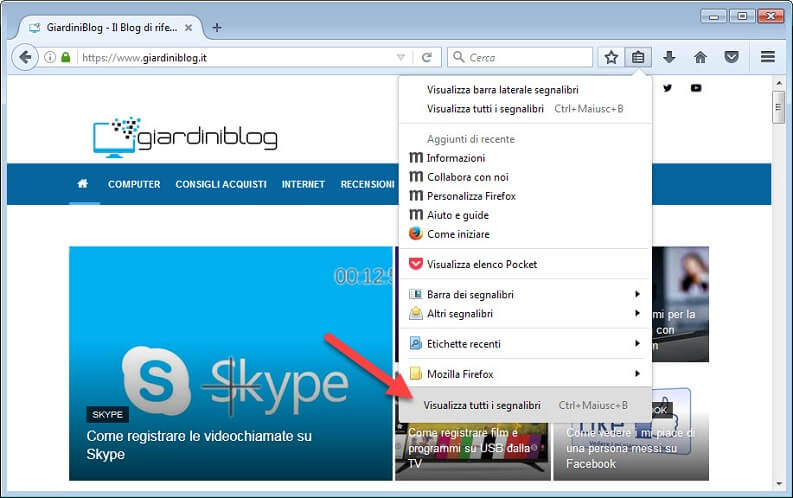Open site information icon in address bar

(x=50, y=57)
